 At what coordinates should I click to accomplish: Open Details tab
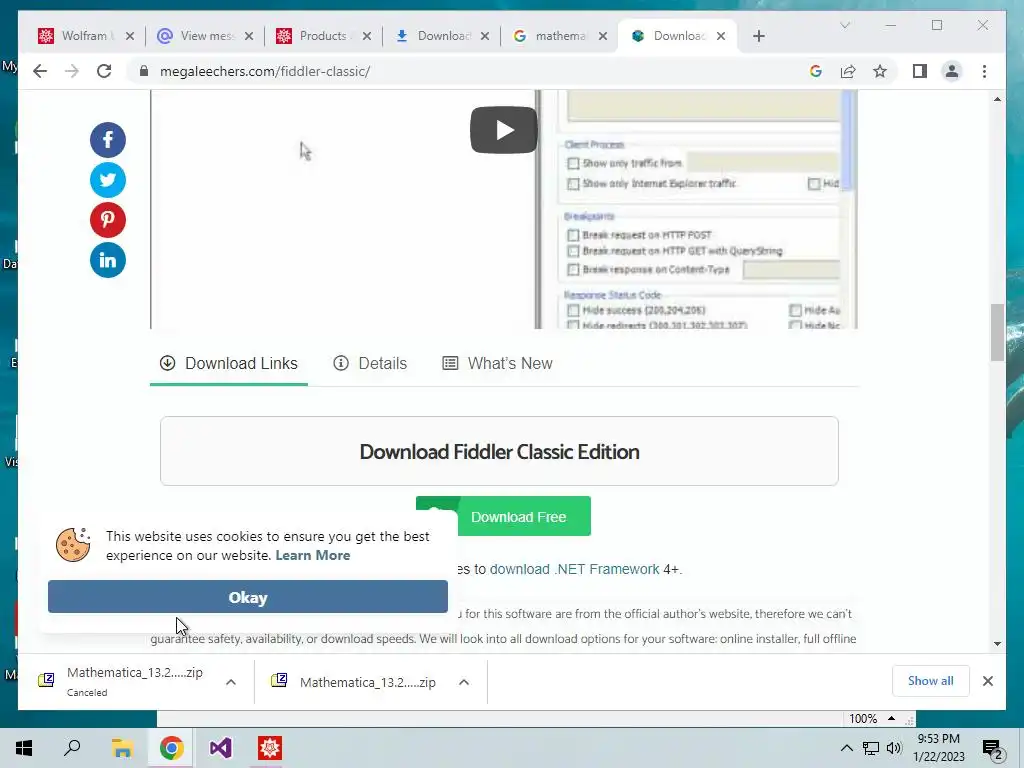pyautogui.click(x=370, y=364)
